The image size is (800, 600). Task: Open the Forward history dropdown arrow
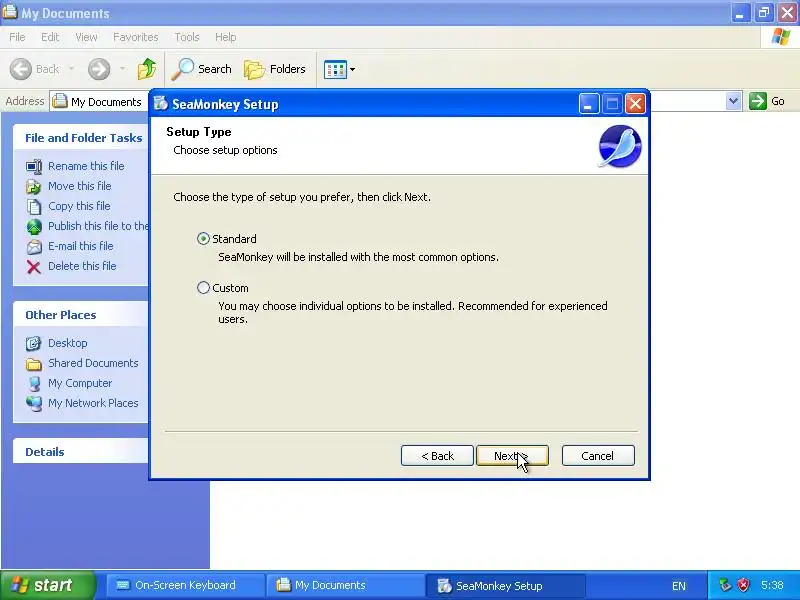coord(122,69)
